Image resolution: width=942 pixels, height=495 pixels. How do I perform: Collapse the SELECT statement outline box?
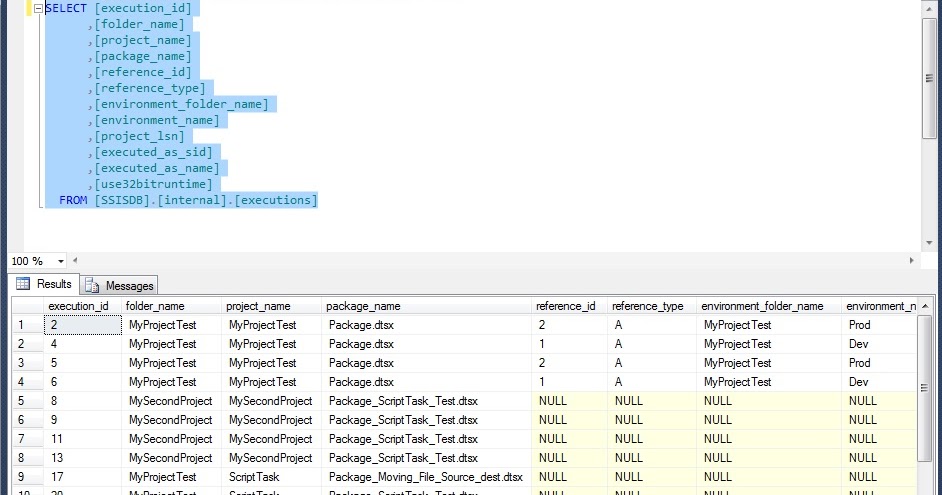click(x=38, y=8)
